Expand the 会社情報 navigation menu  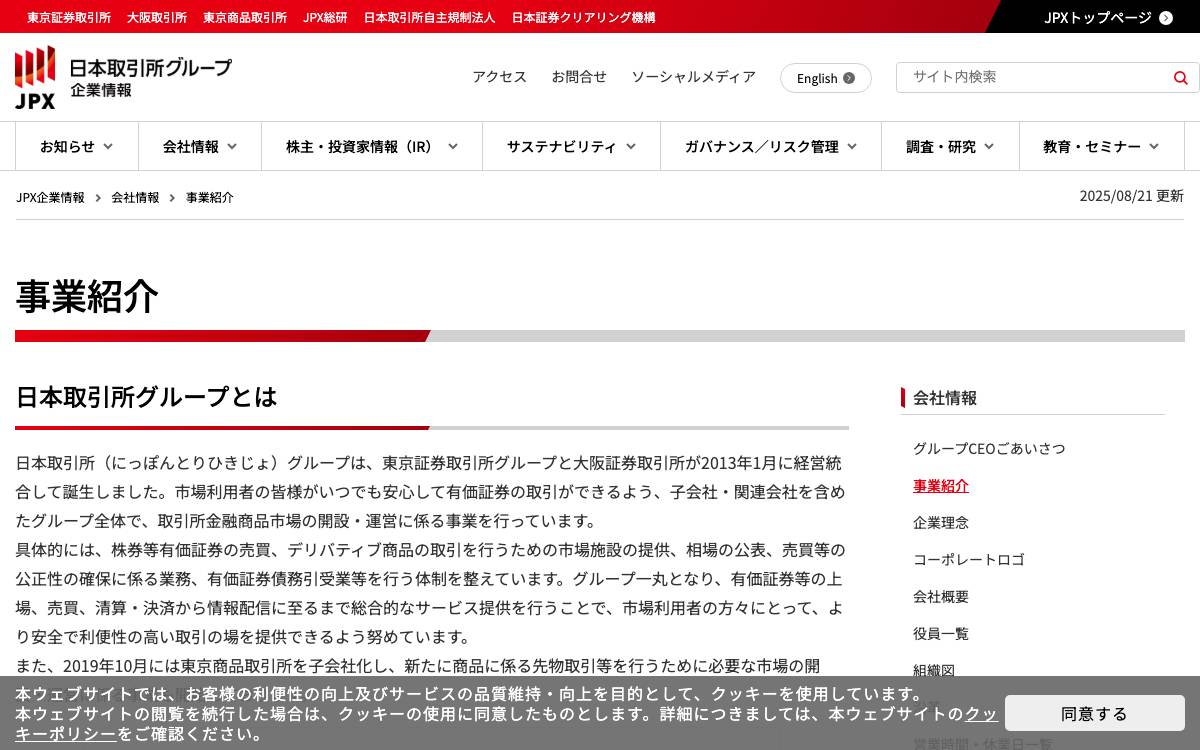coord(200,146)
